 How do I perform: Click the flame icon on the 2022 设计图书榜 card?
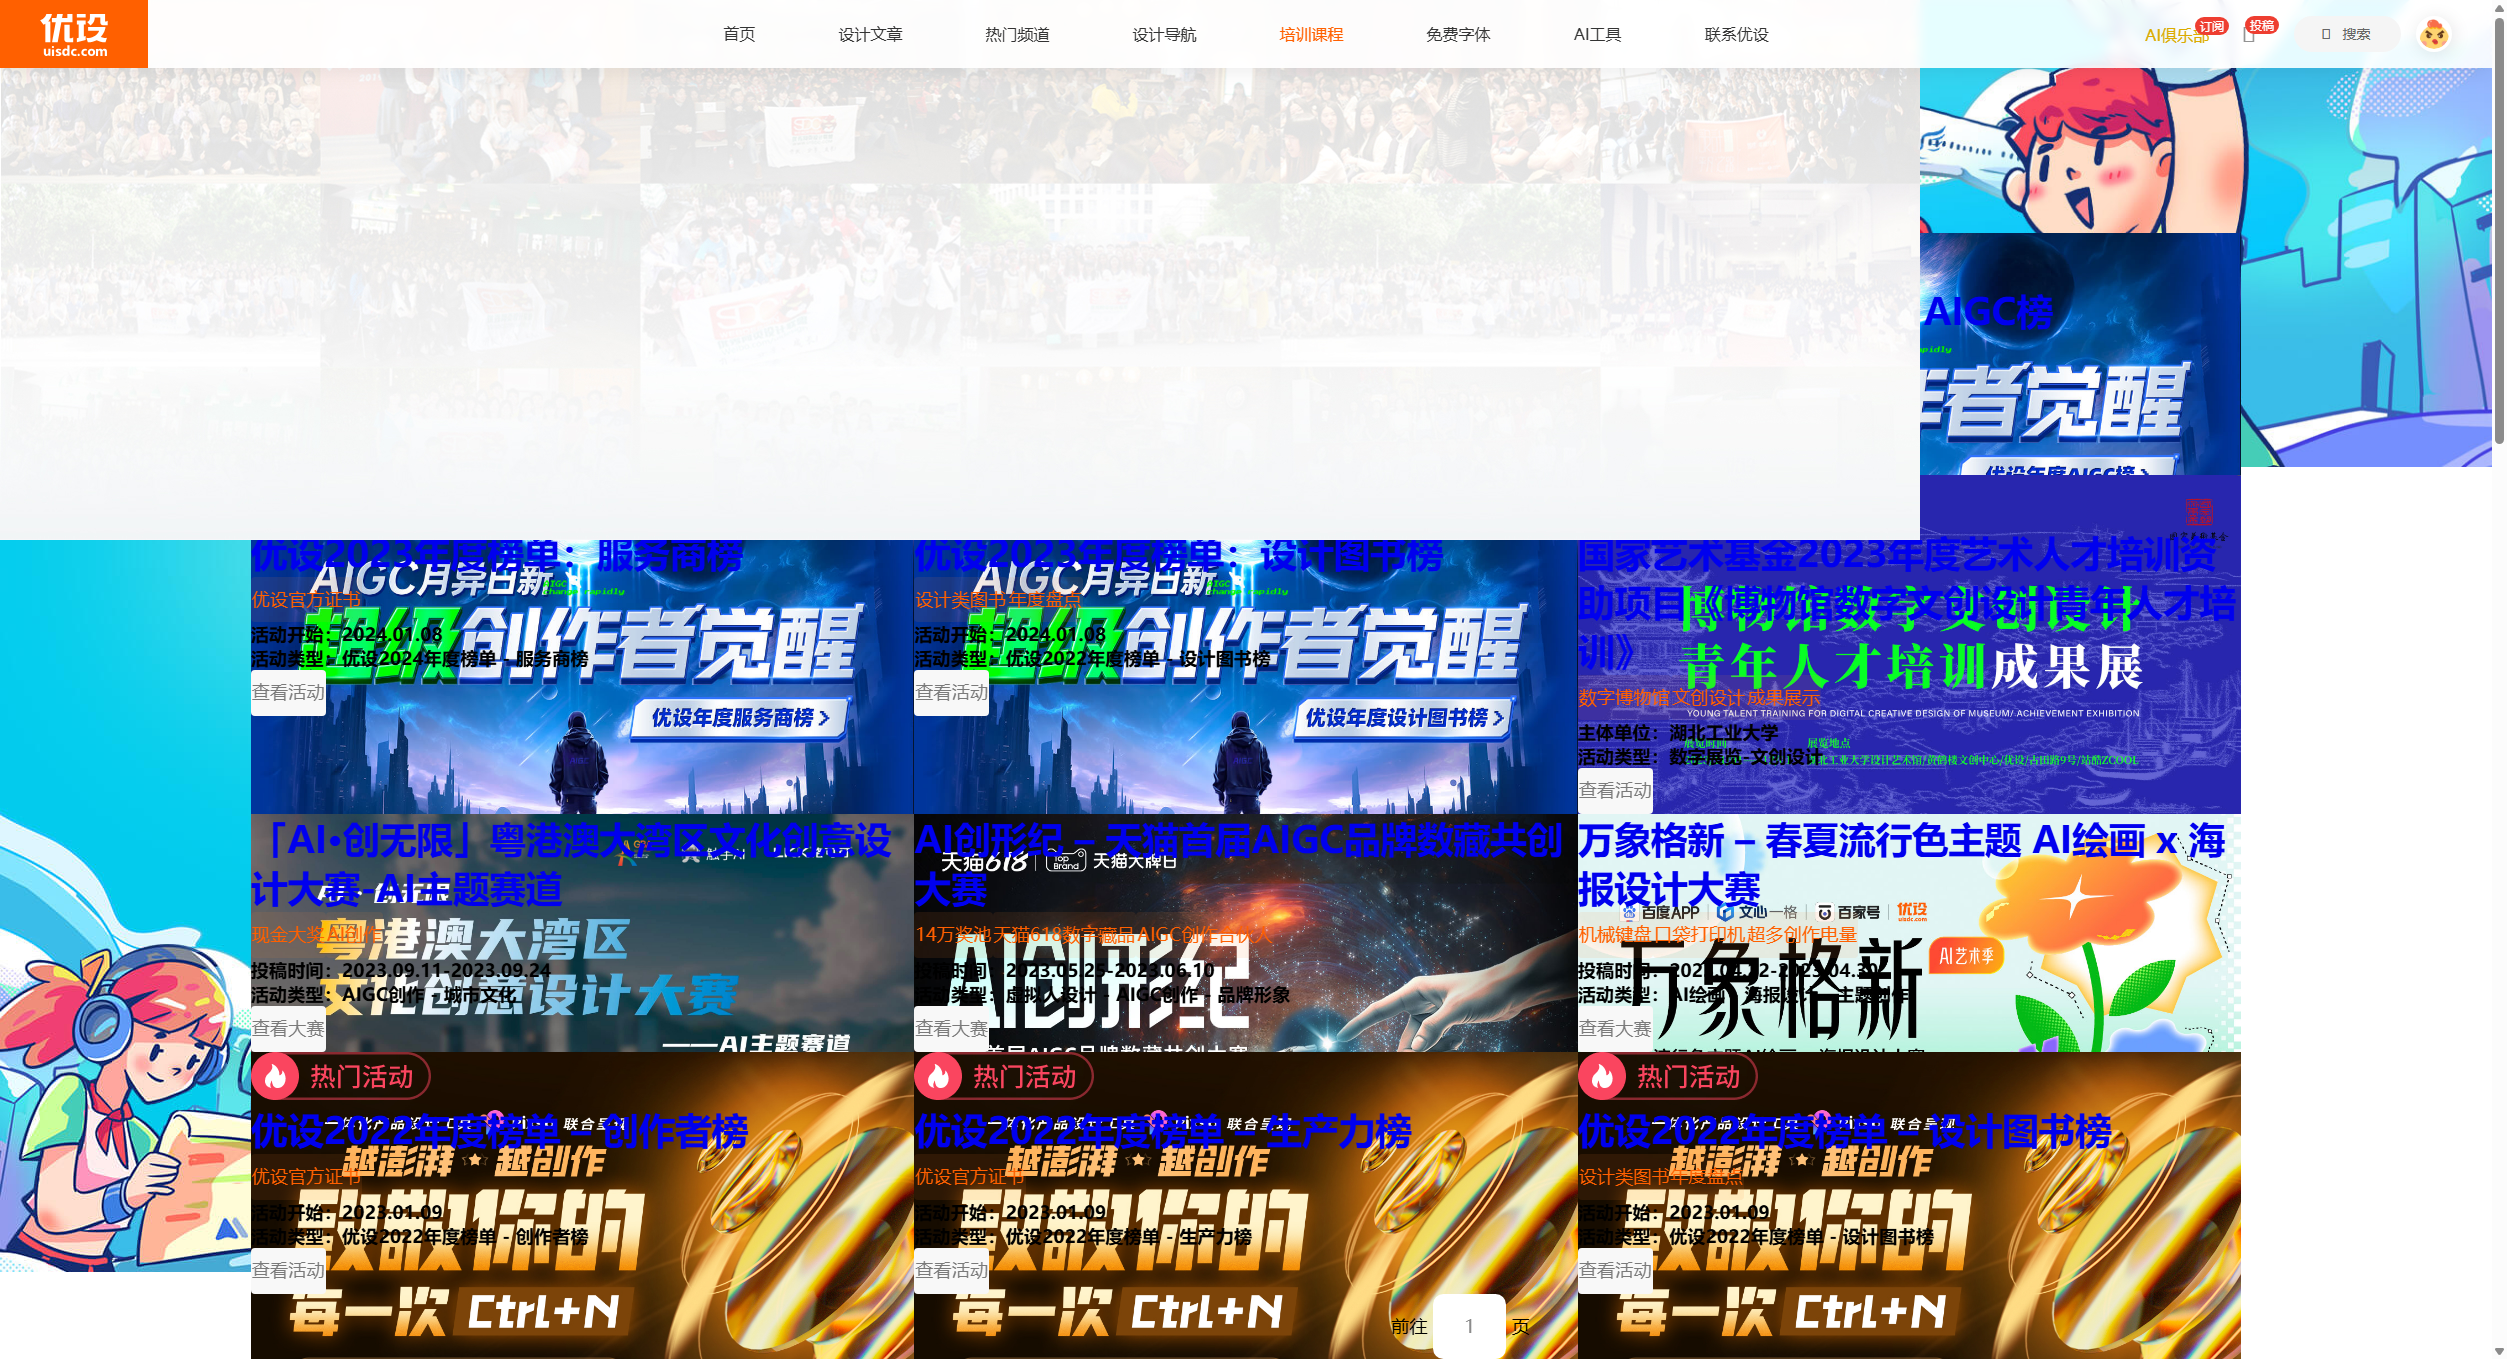(1602, 1076)
